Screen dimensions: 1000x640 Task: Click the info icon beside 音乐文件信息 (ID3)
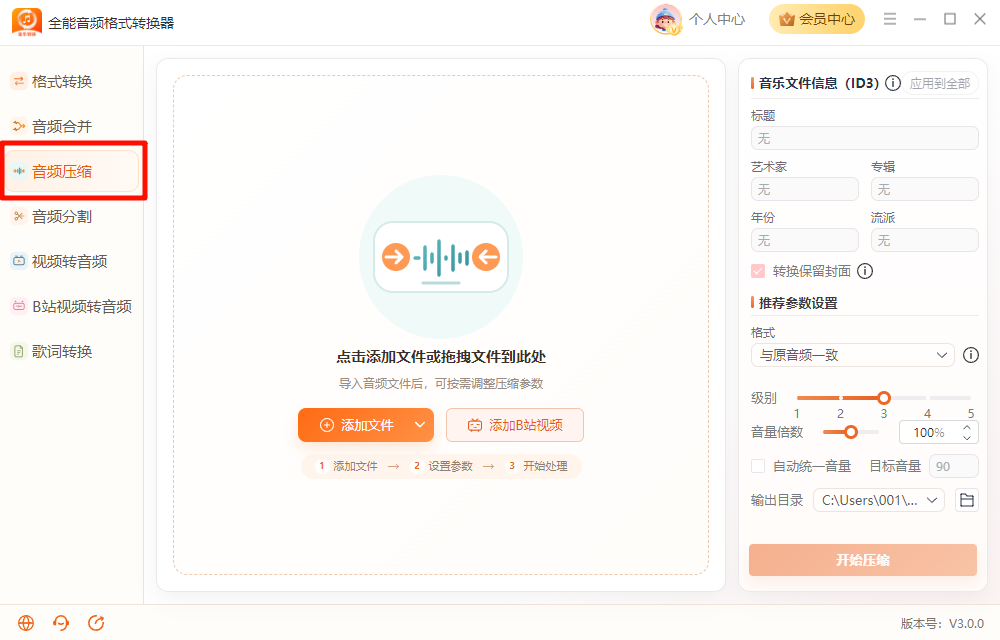pos(893,83)
